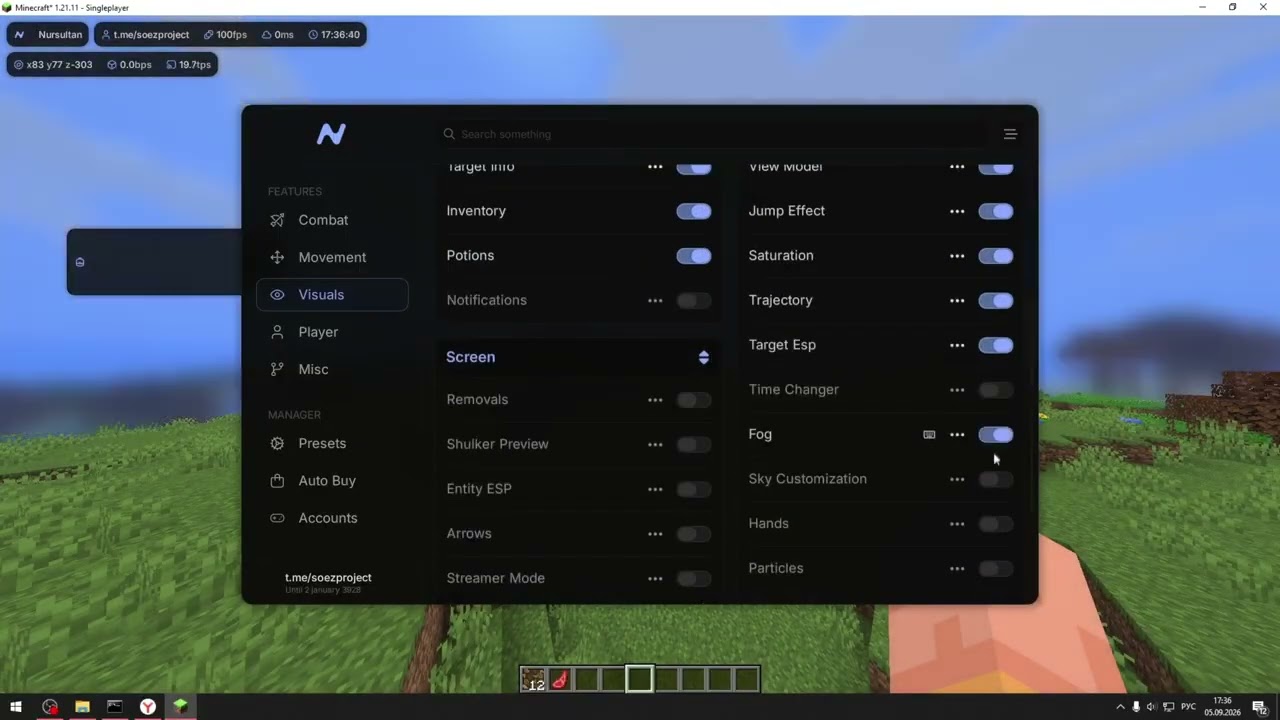Click the t.me/soezproject link in the sidebar
Image resolution: width=1280 pixels, height=720 pixels.
pyautogui.click(x=328, y=577)
